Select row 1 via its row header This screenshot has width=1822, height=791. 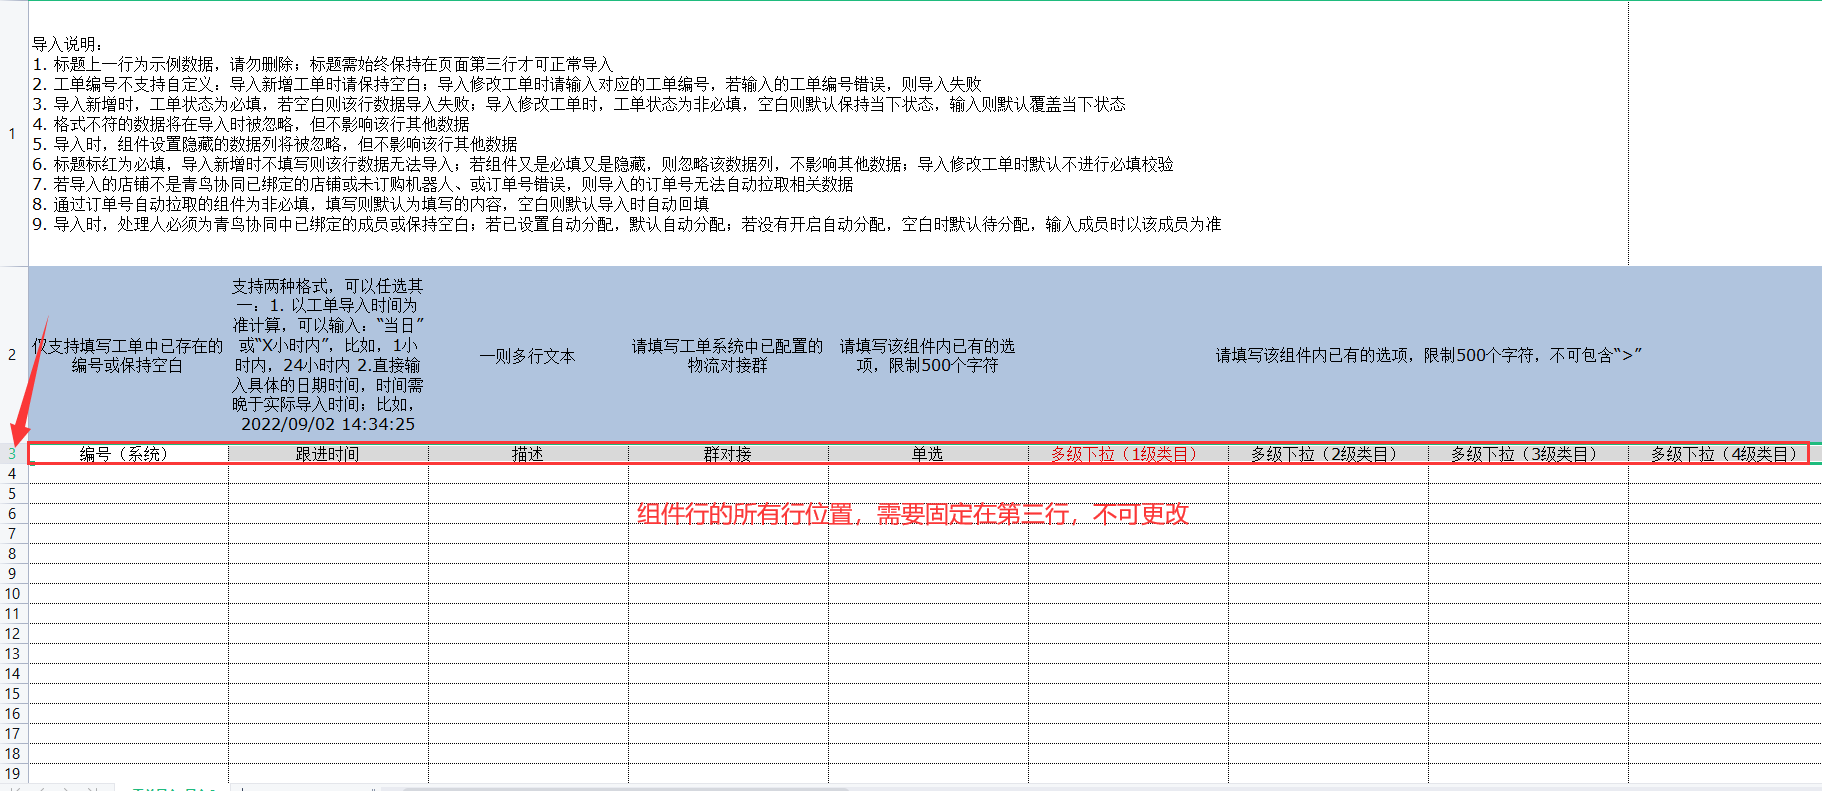coord(13,134)
